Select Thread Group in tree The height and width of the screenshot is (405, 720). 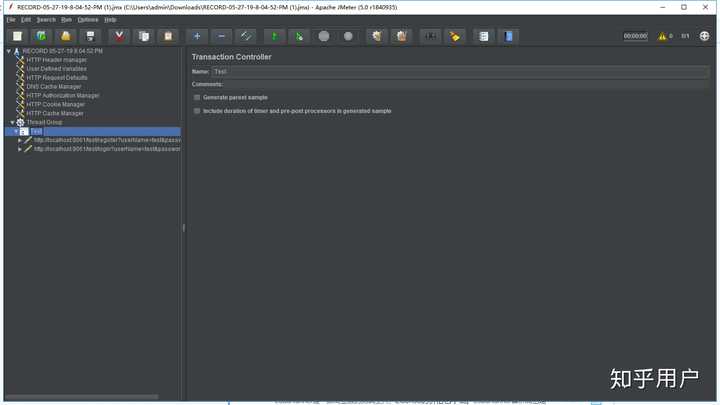pos(44,123)
